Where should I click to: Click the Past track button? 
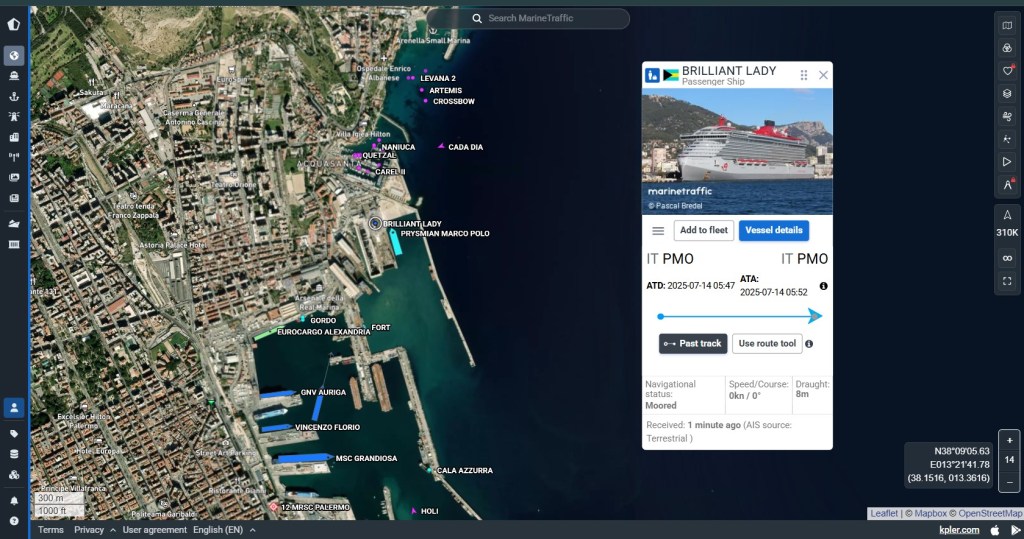click(x=692, y=344)
